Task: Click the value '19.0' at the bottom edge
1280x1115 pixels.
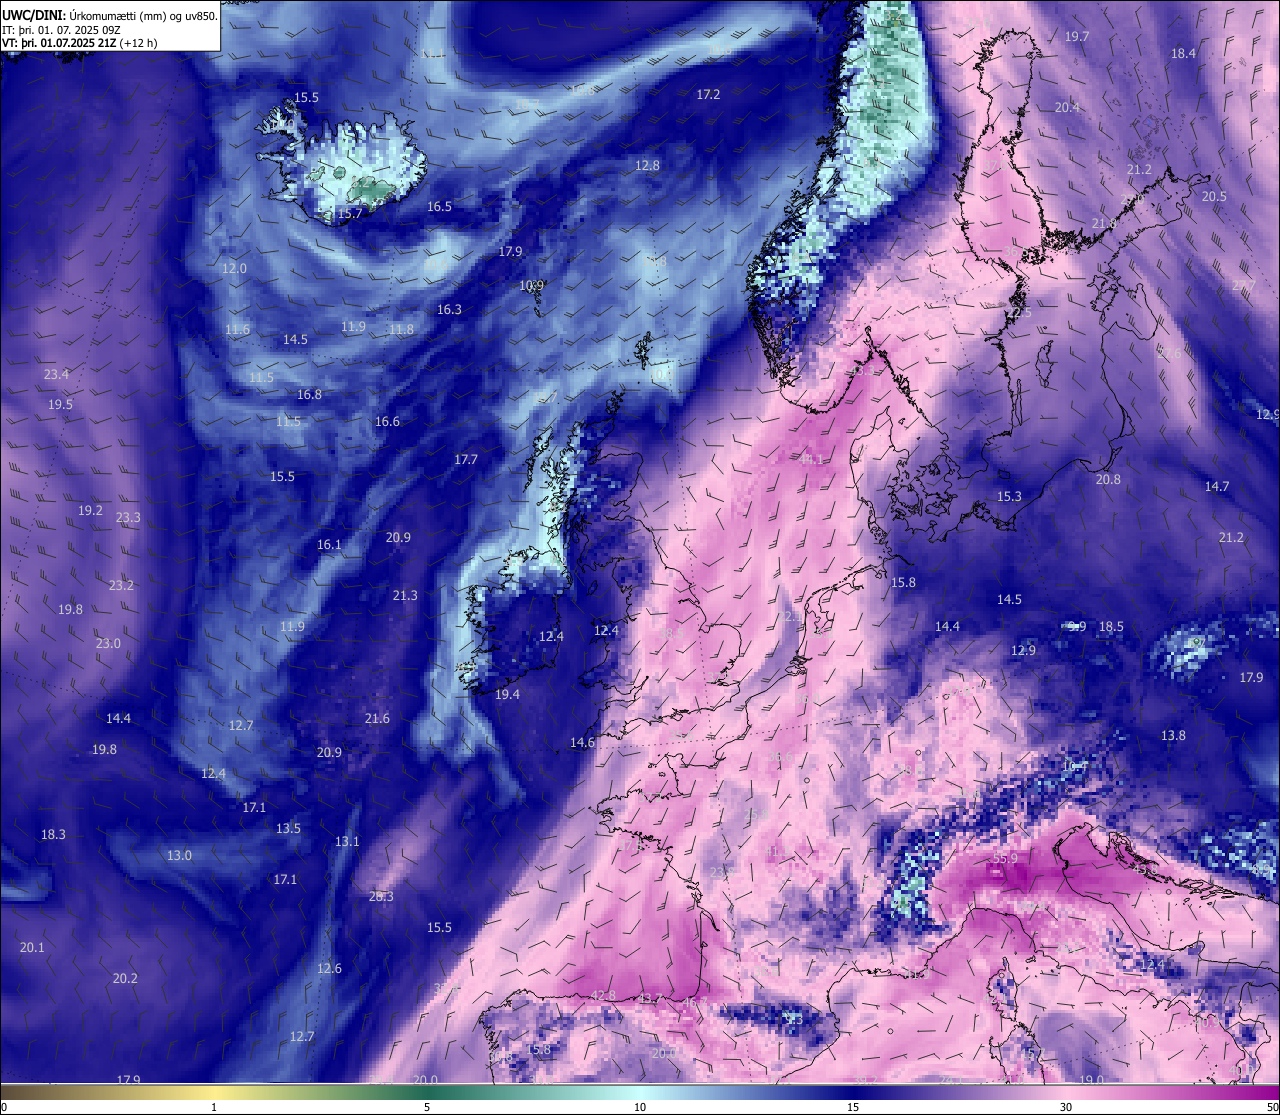Action: tap(1091, 1080)
